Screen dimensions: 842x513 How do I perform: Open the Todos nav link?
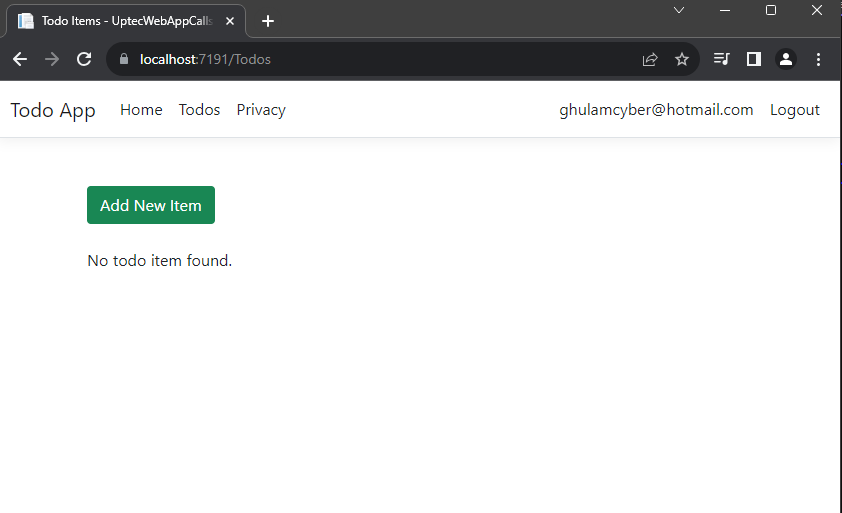click(199, 110)
